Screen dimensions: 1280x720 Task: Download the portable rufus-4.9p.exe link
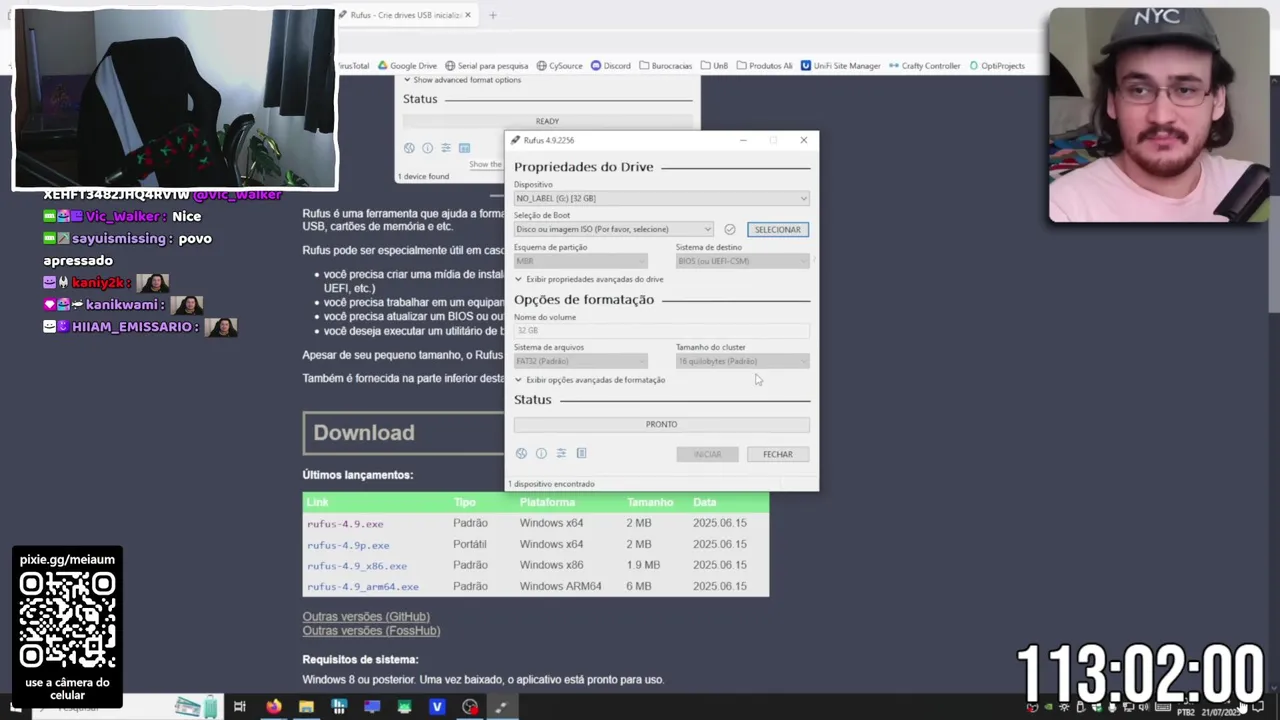348,545
